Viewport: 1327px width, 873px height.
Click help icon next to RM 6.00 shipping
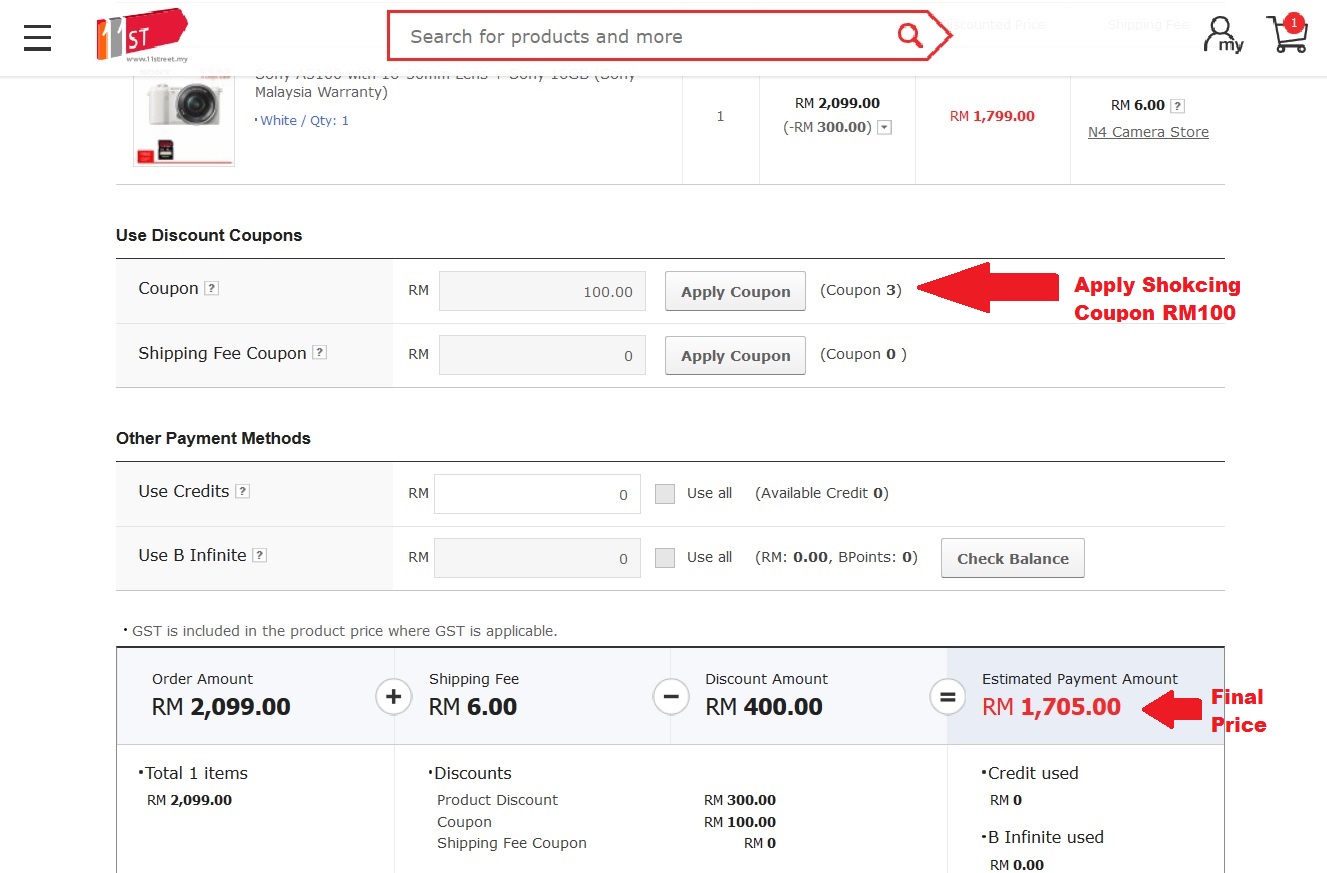tap(1177, 106)
